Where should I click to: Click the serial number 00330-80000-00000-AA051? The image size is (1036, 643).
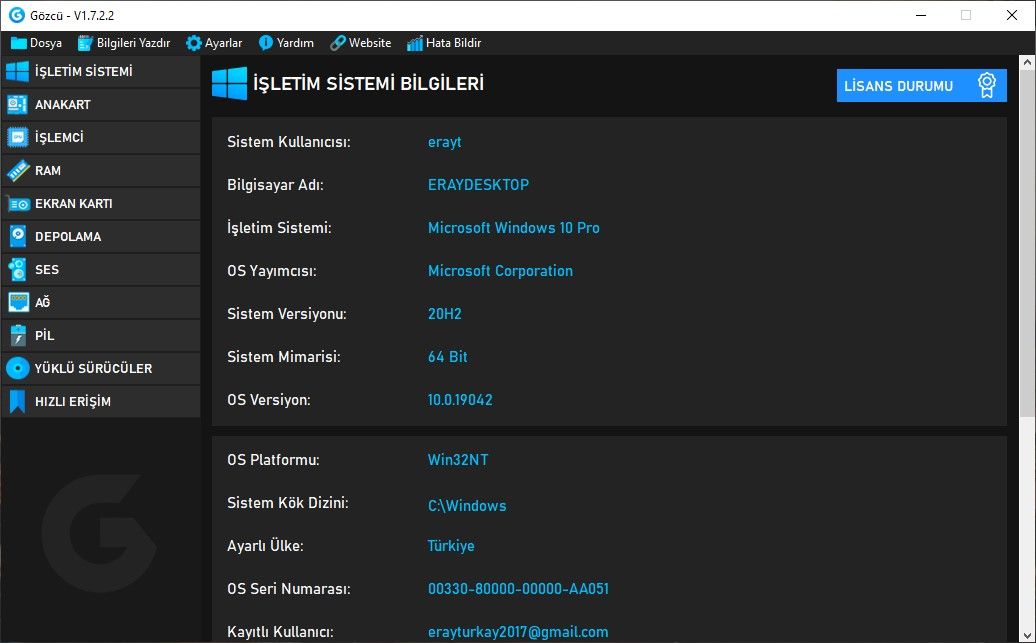518,589
